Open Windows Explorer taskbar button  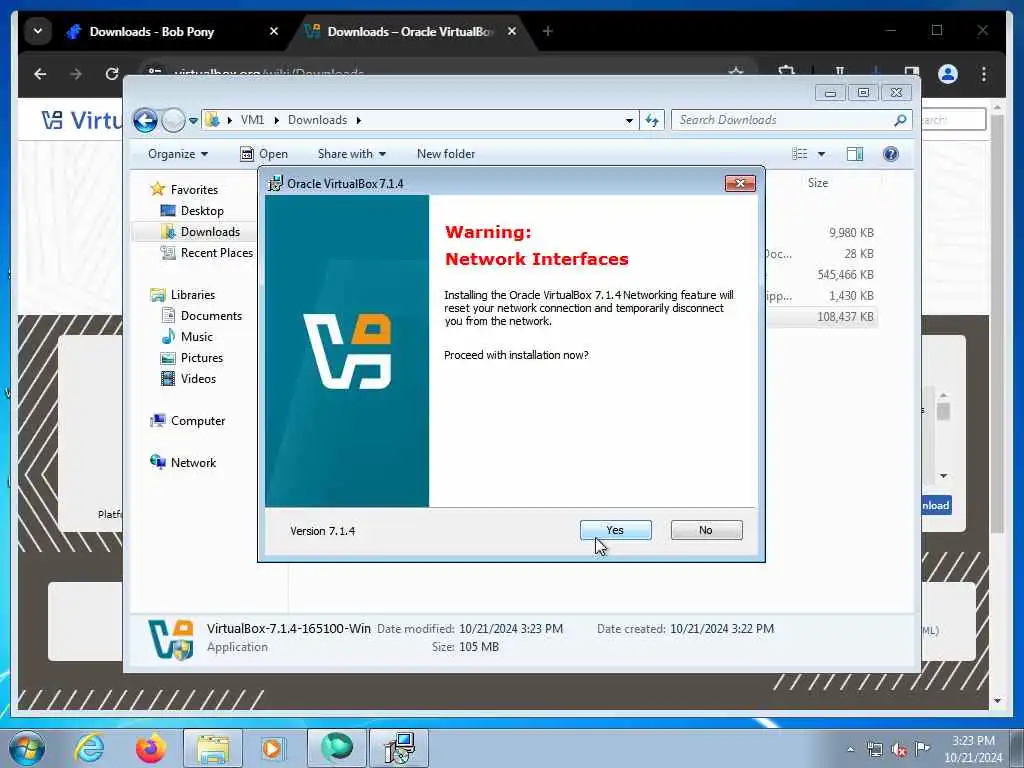pyautogui.click(x=212, y=748)
